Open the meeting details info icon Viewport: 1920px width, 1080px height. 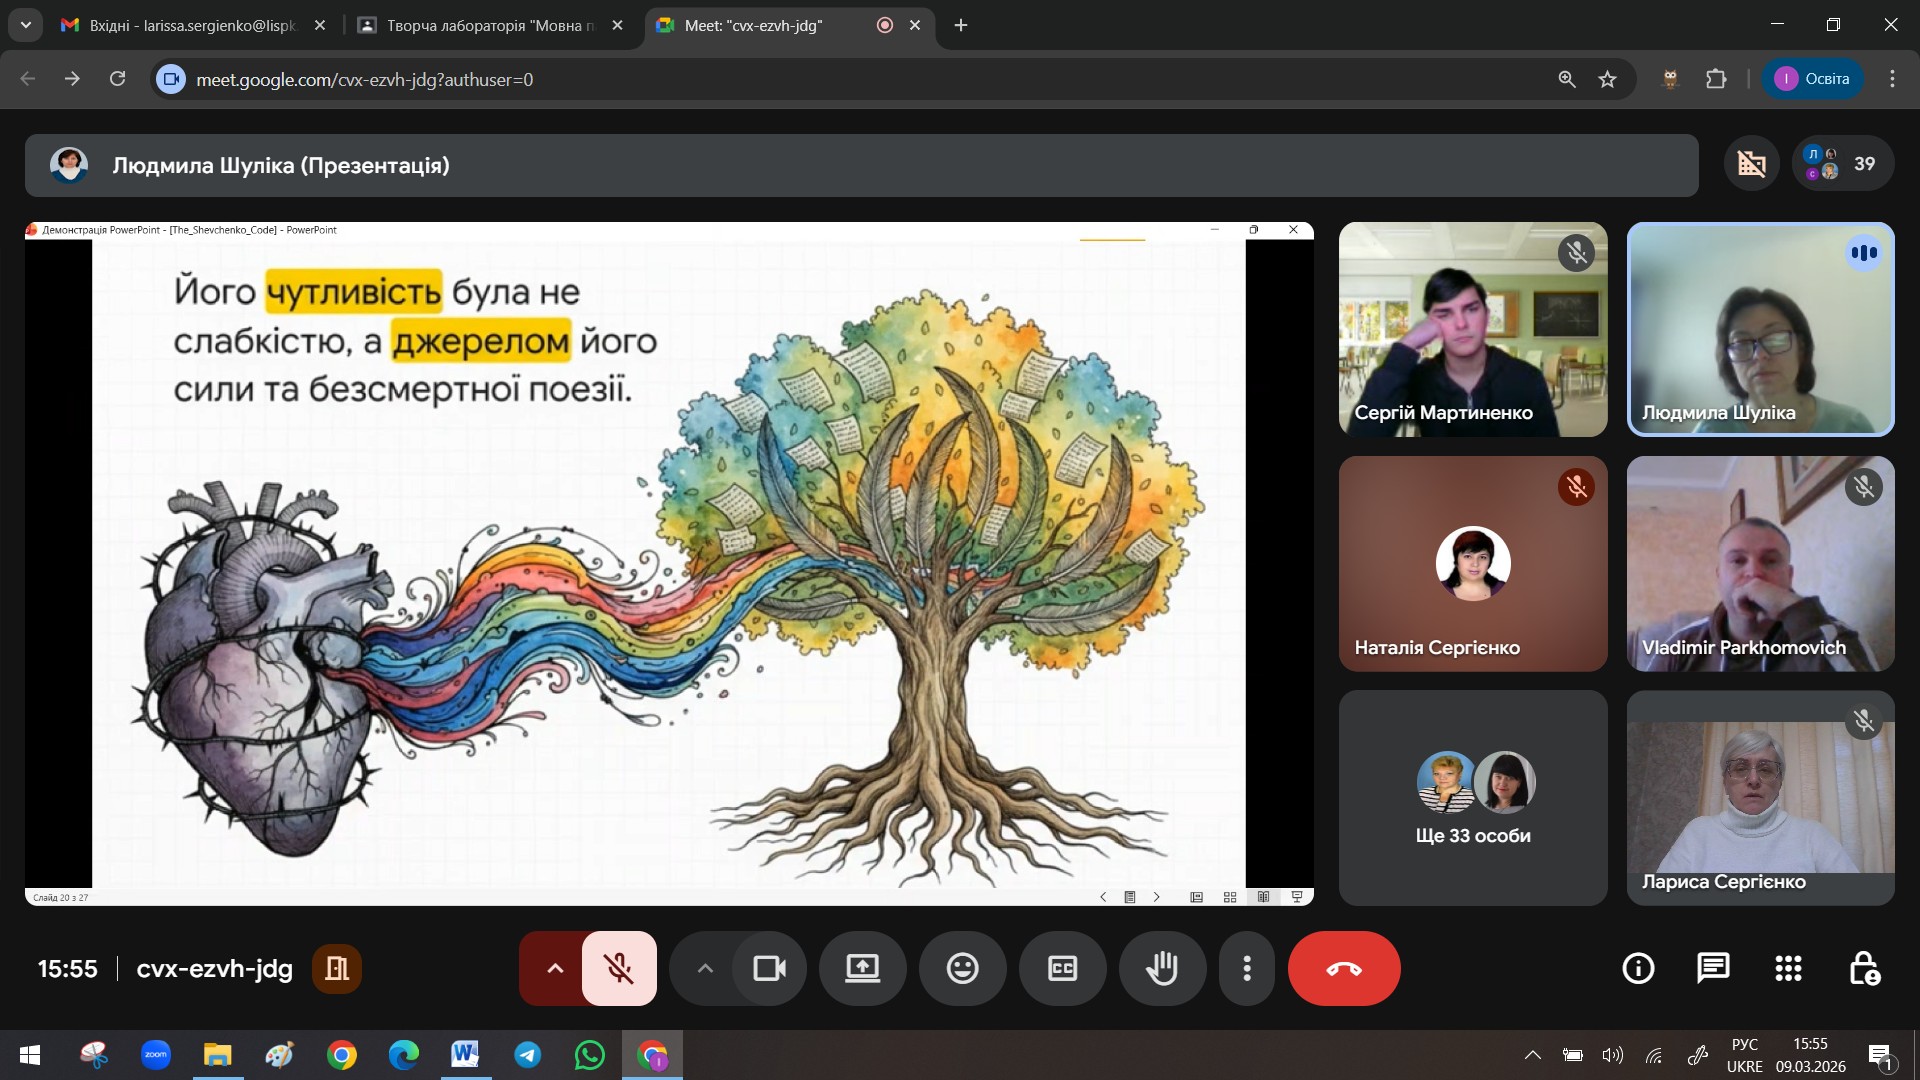(x=1638, y=968)
